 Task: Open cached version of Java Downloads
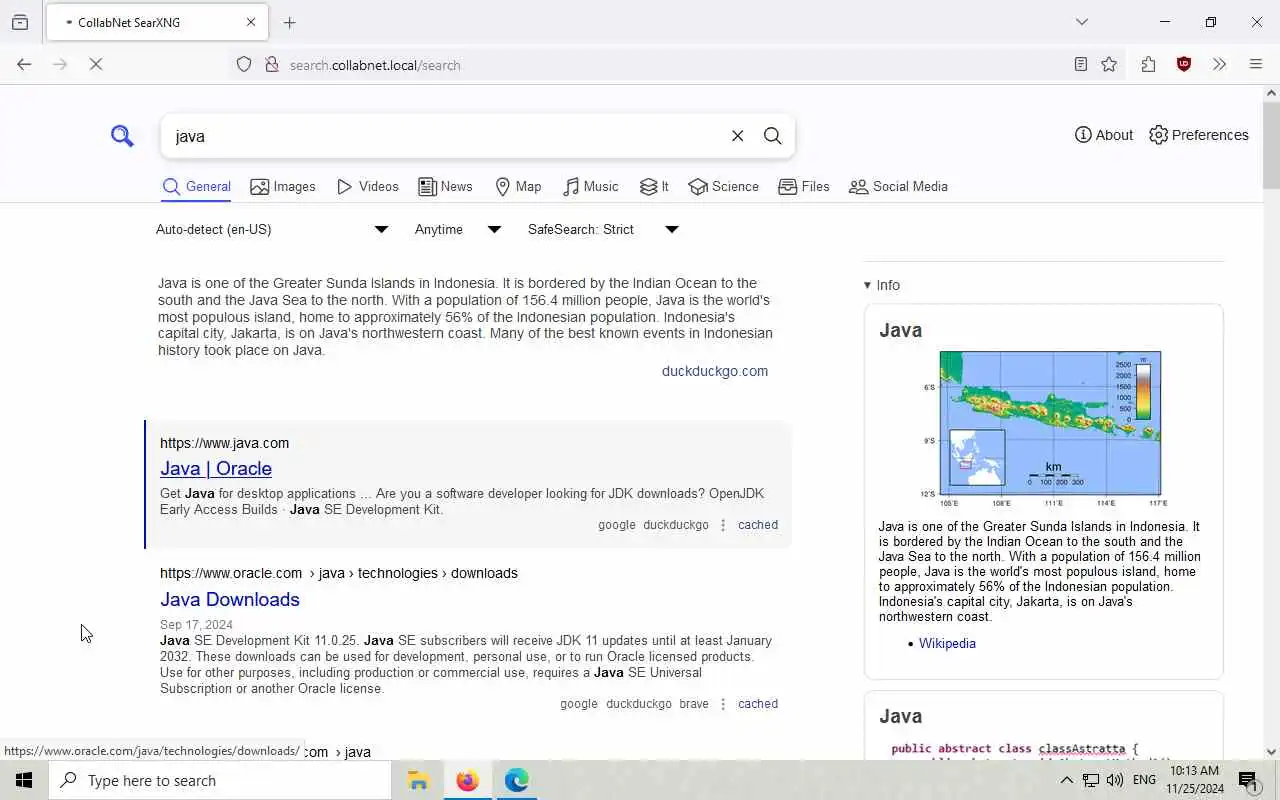tap(758, 704)
